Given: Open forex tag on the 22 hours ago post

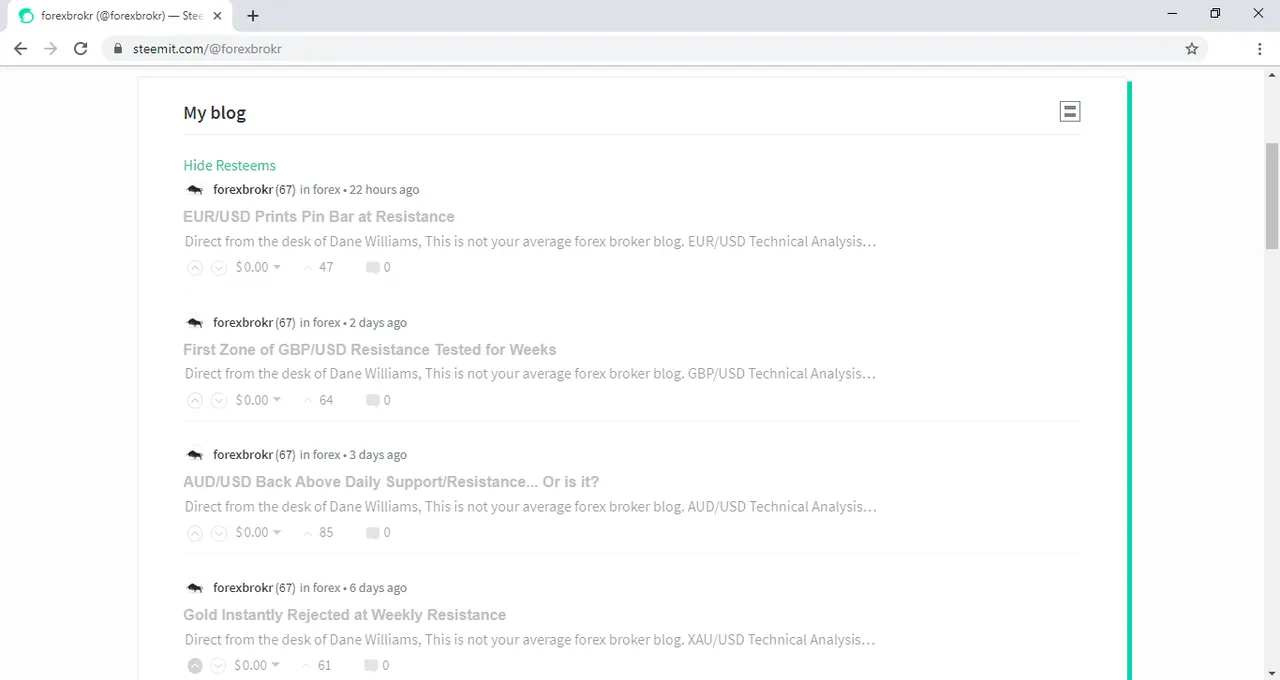Looking at the screenshot, I should click(x=327, y=189).
